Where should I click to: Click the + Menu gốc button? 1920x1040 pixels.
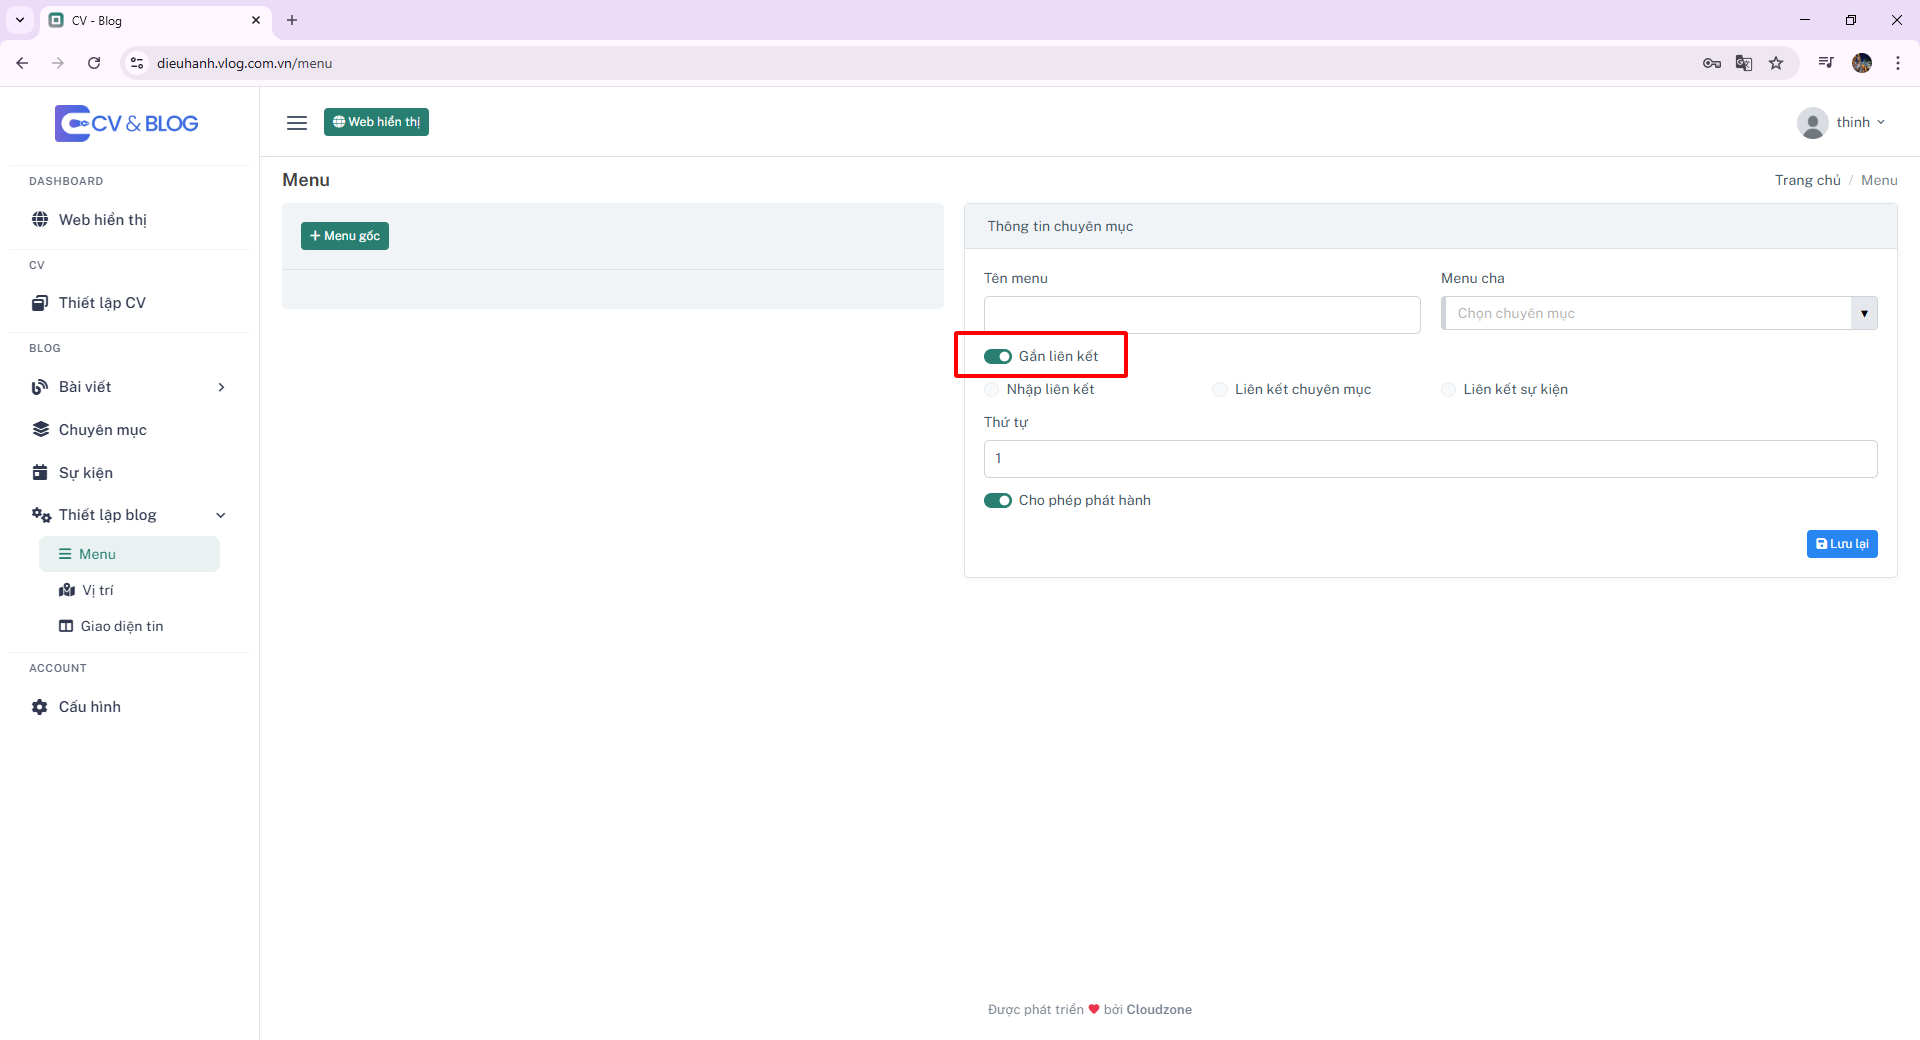pos(345,236)
